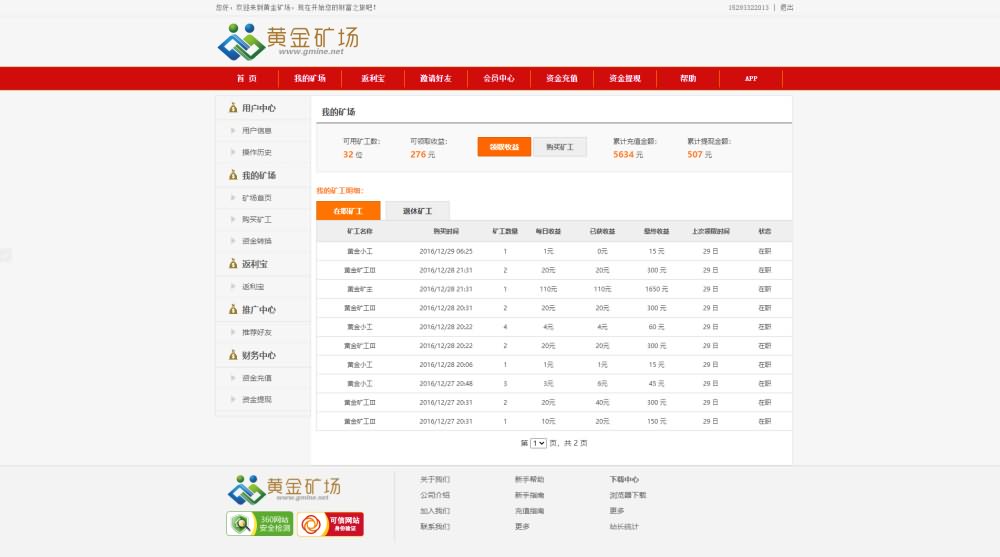This screenshot has width=1000, height=557.
Task: Open 资金充值 in the navigation bar
Action: 562,78
